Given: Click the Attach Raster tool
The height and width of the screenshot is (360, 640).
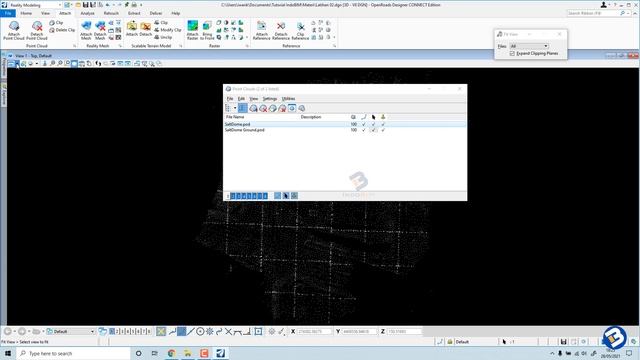Looking at the screenshot, I should point(192,31).
